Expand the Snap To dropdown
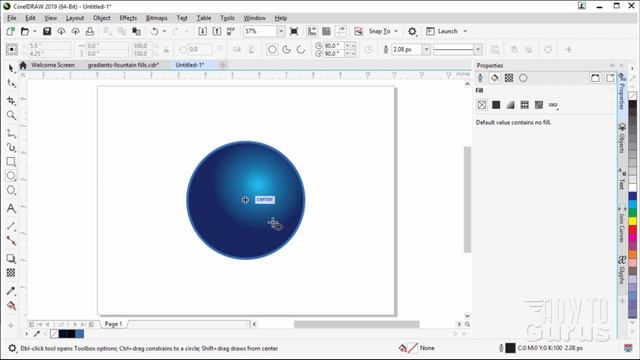Screen dimensions: 640x360 pyautogui.click(x=396, y=31)
